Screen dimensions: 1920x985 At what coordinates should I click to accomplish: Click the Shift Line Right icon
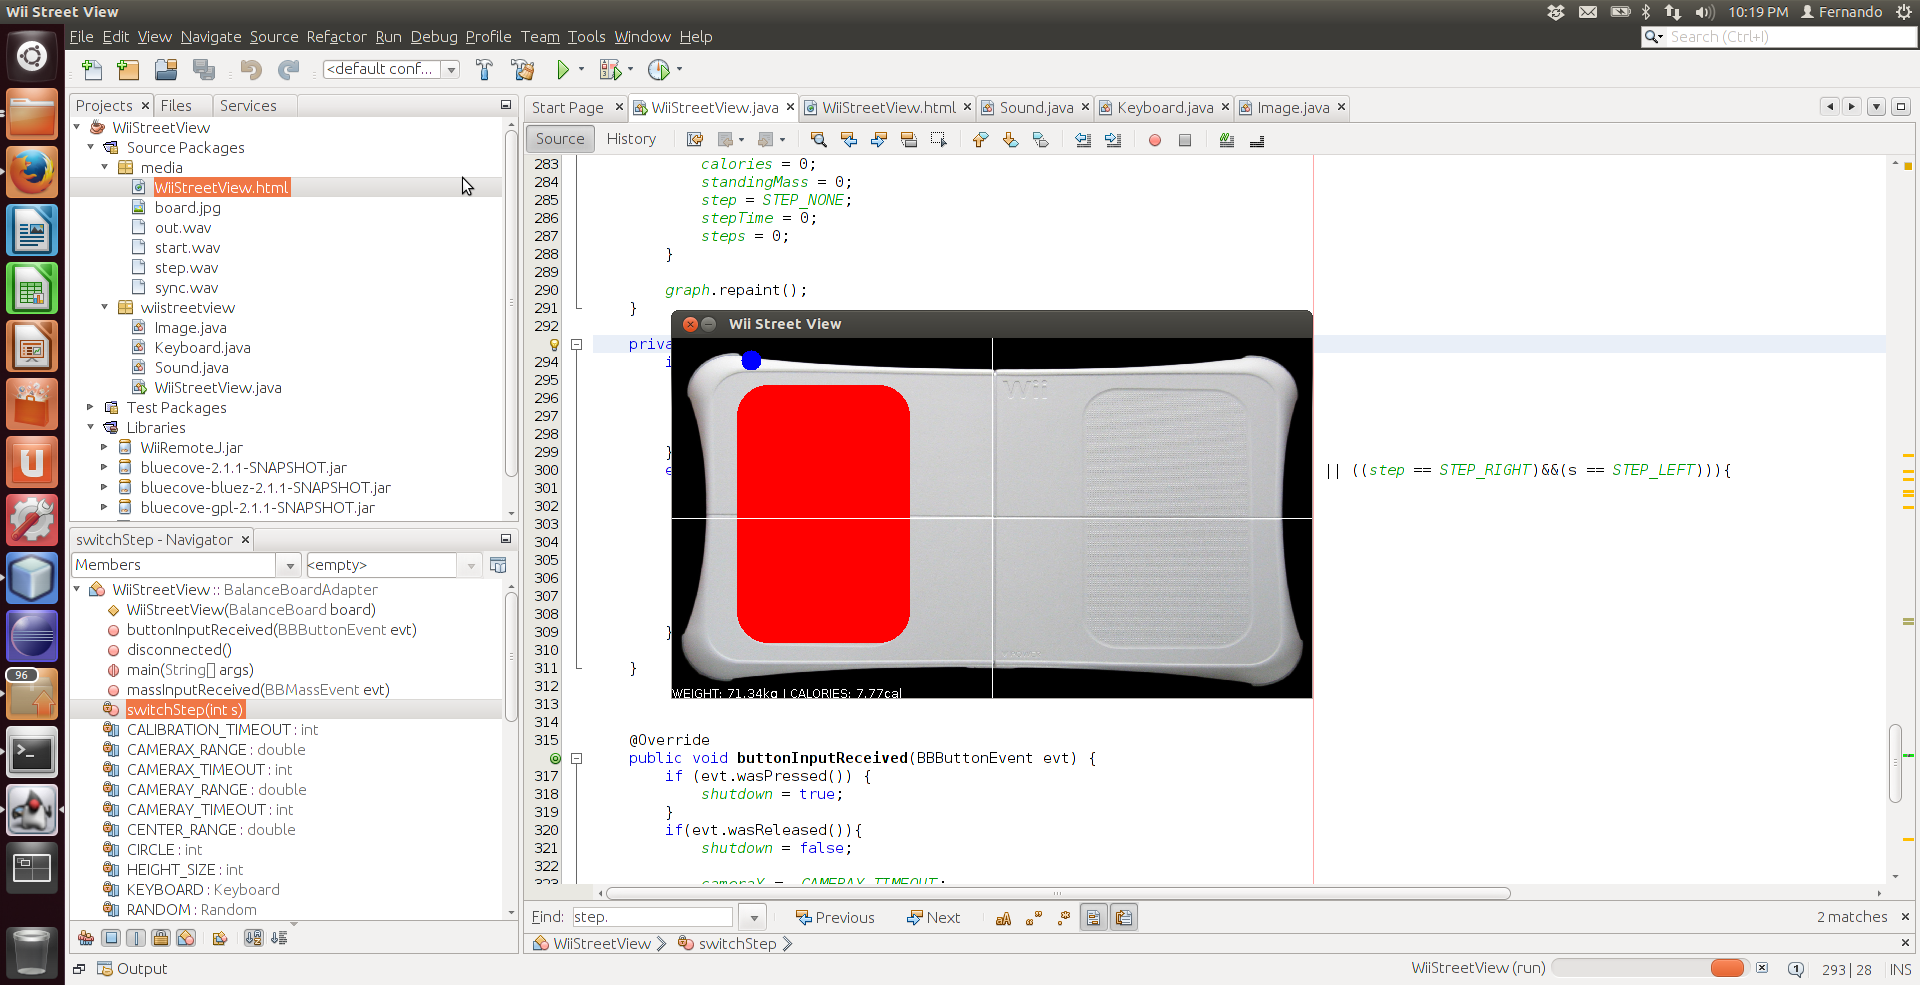pos(1112,139)
